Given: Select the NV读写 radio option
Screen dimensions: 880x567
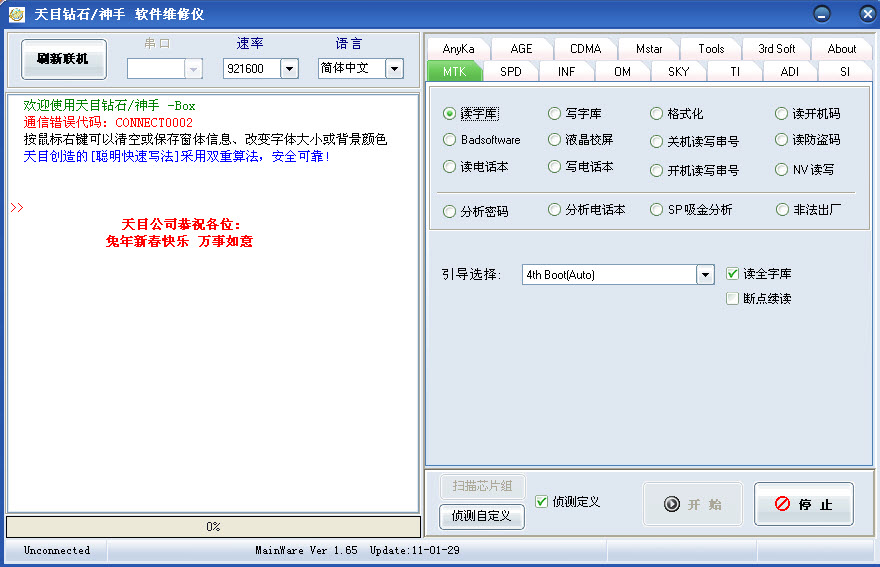Looking at the screenshot, I should point(804,169).
